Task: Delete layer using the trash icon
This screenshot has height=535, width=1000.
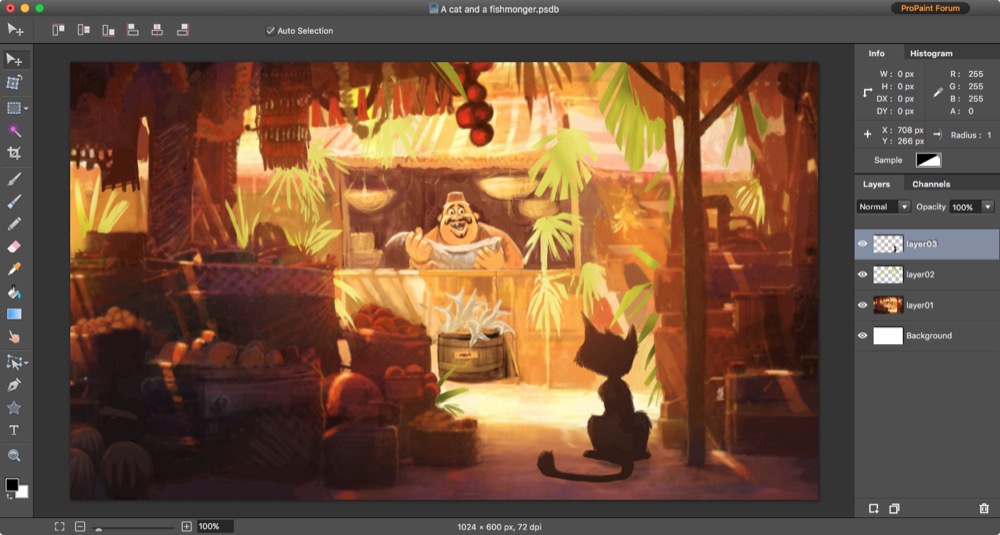Action: (984, 509)
